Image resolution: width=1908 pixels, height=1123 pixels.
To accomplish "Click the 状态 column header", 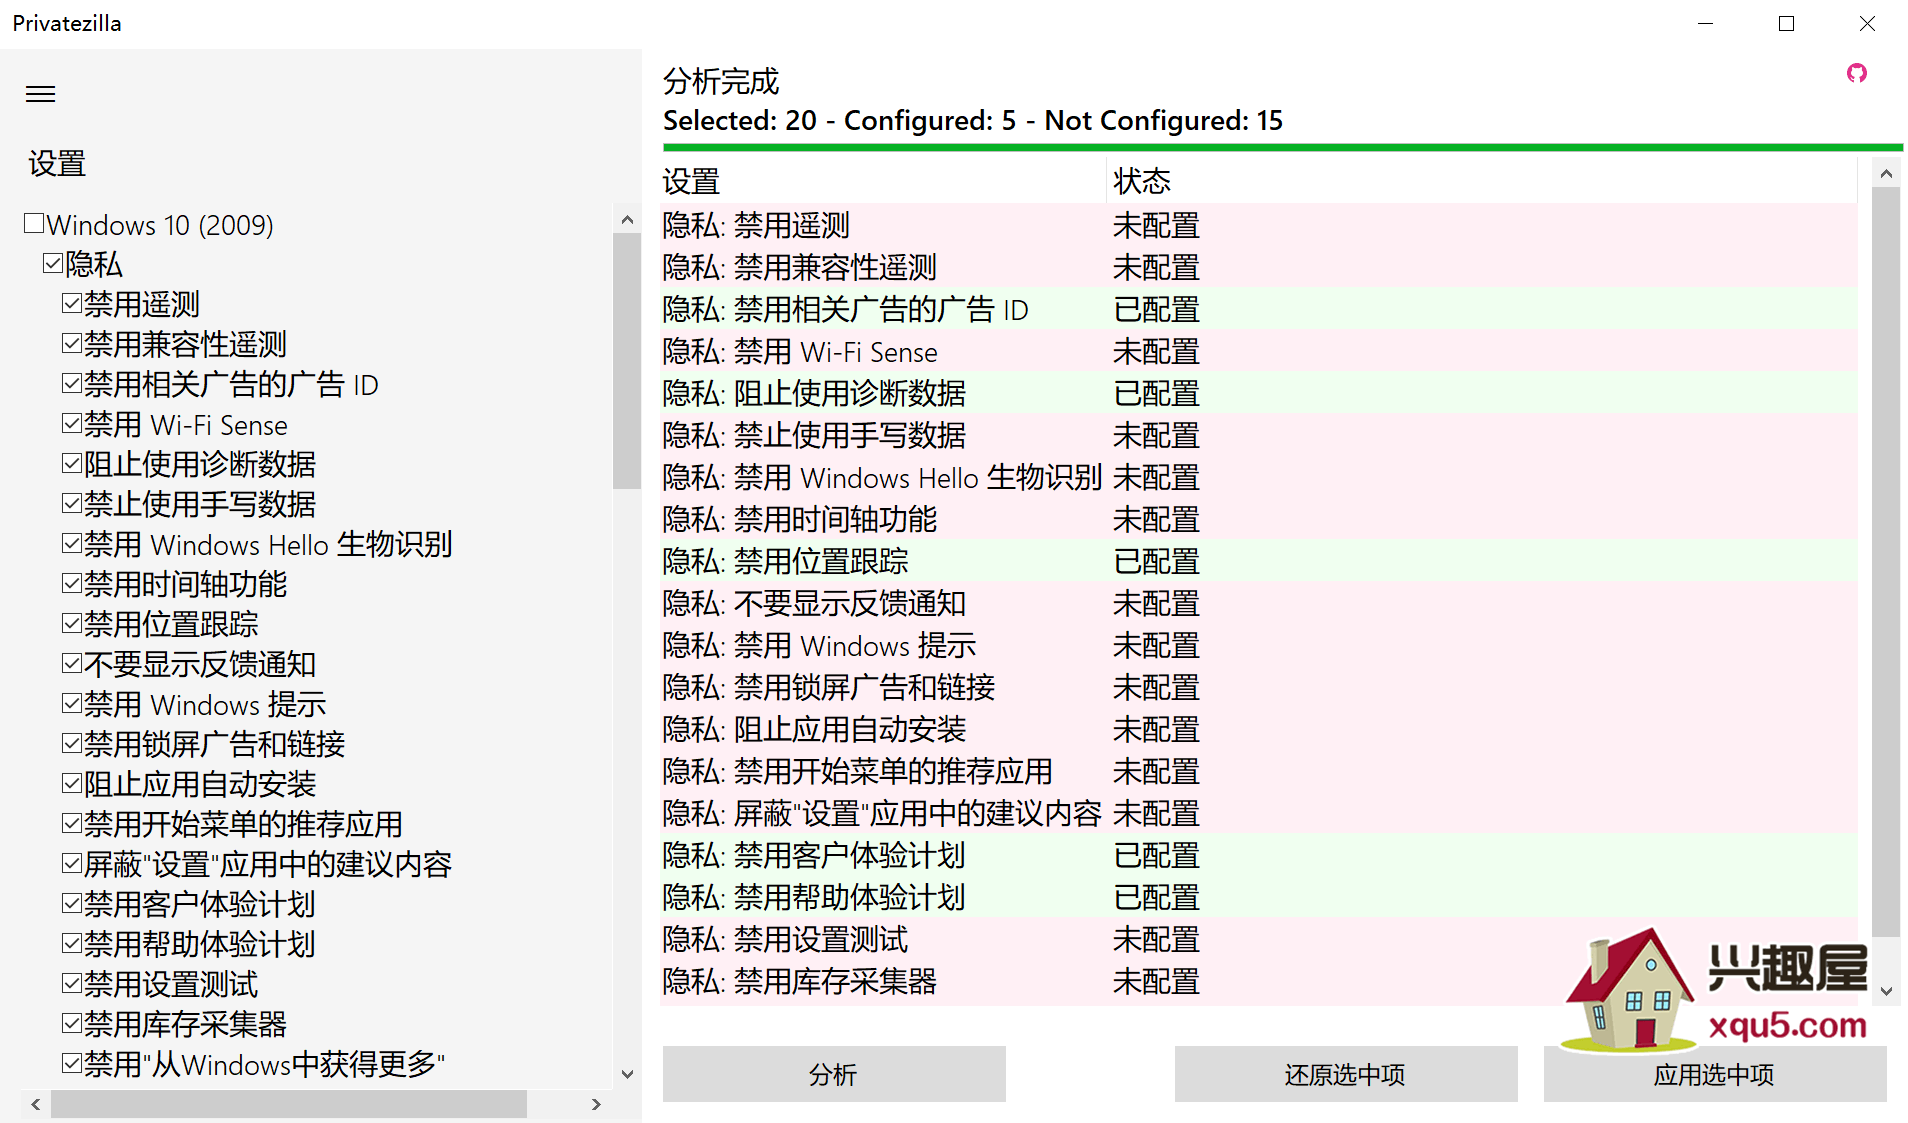I will (x=1482, y=181).
